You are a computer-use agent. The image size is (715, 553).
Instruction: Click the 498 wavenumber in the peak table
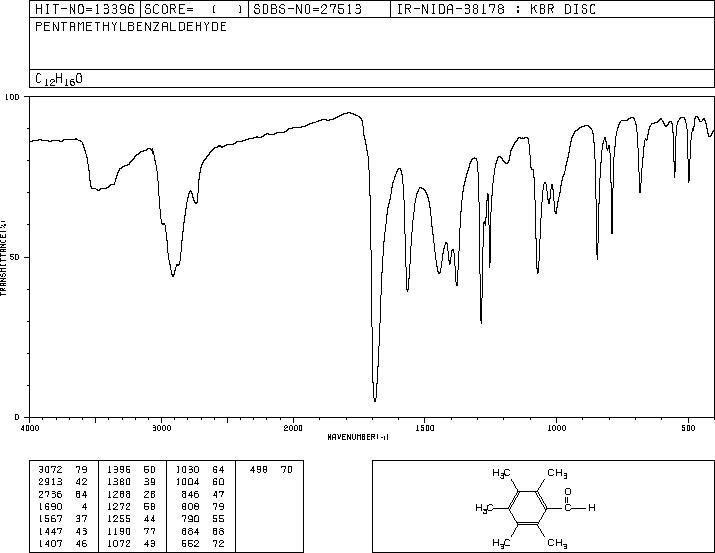259,470
